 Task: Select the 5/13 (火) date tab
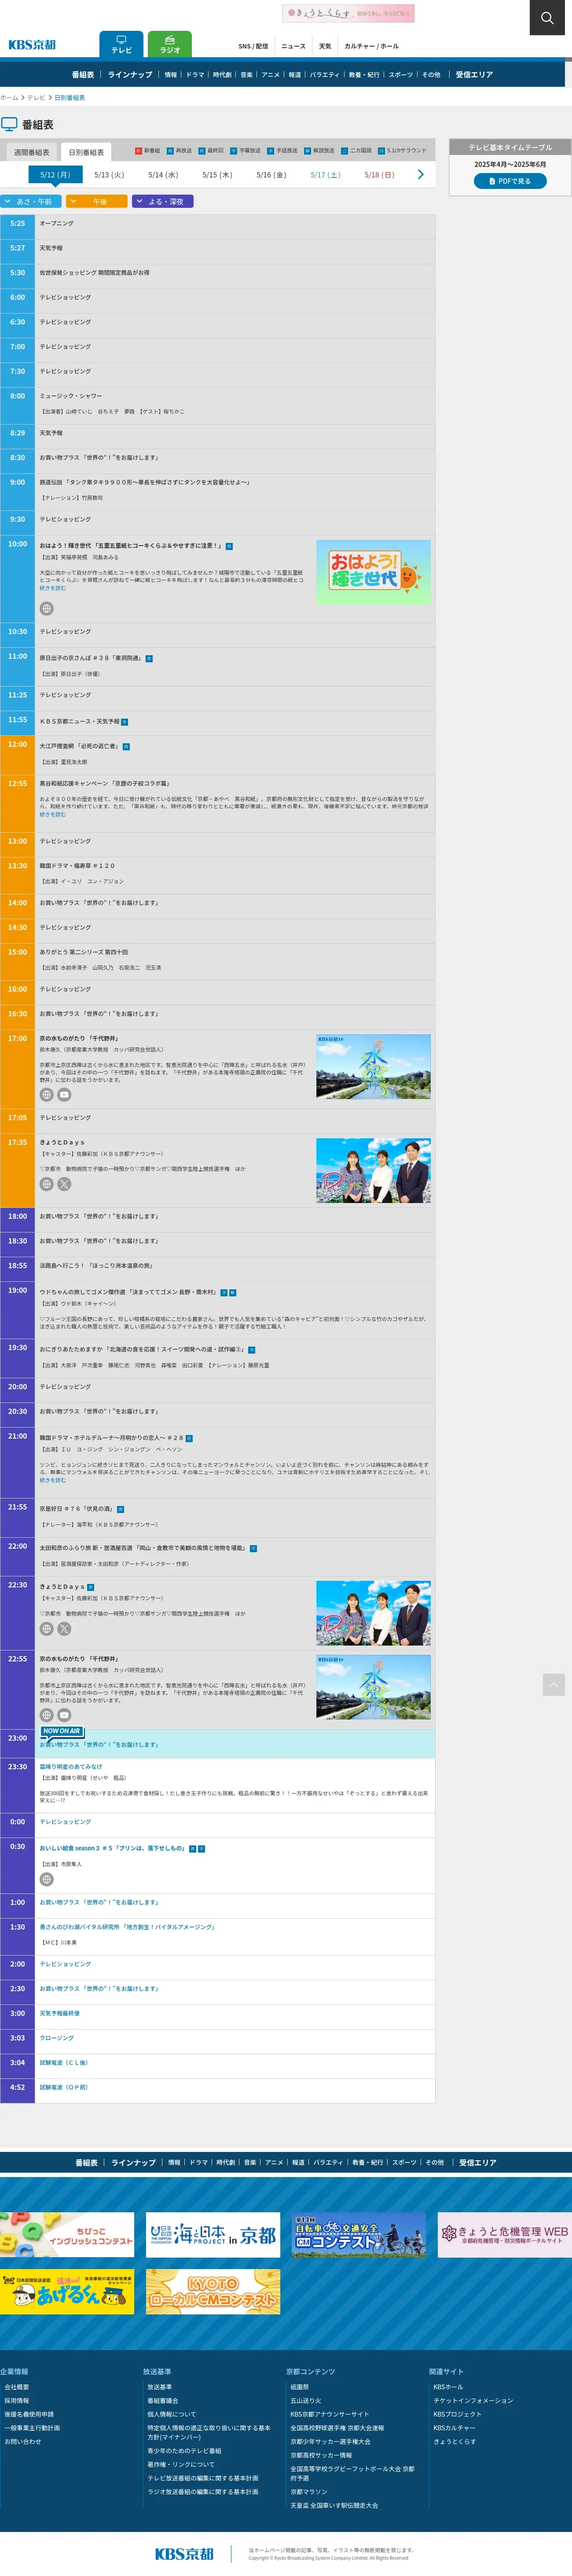tap(109, 175)
